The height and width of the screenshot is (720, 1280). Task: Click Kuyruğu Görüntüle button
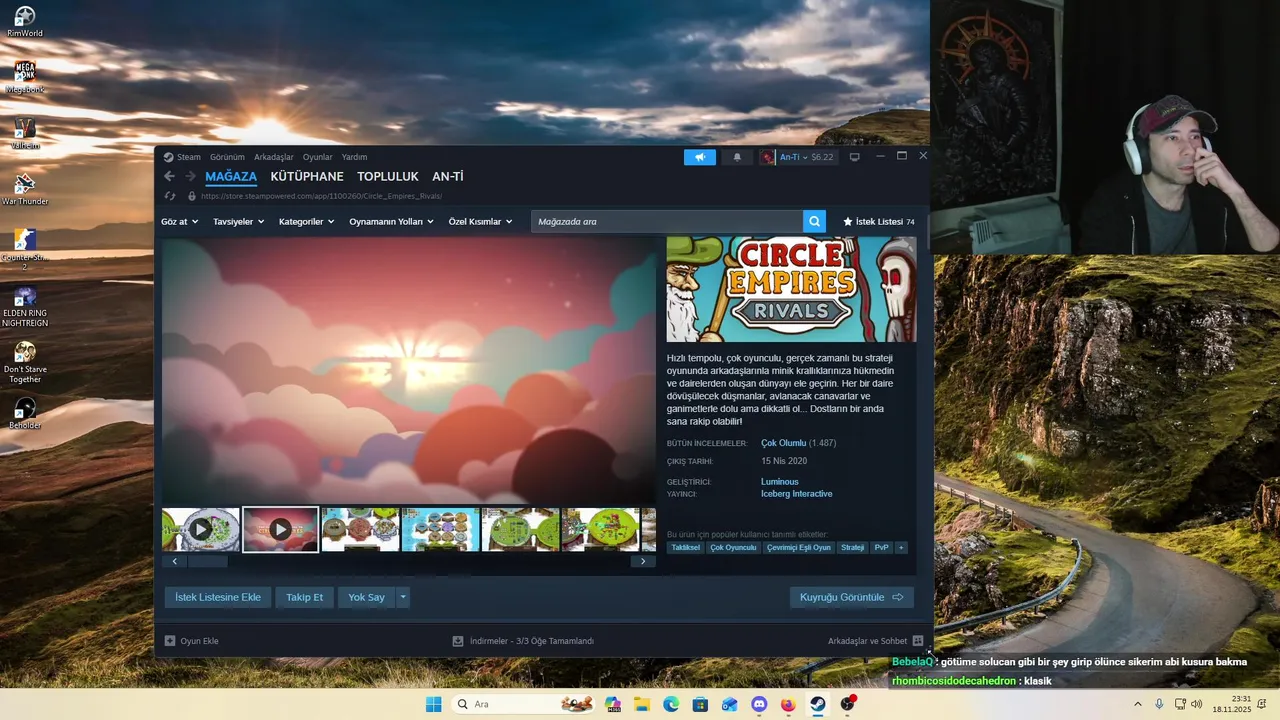point(851,597)
